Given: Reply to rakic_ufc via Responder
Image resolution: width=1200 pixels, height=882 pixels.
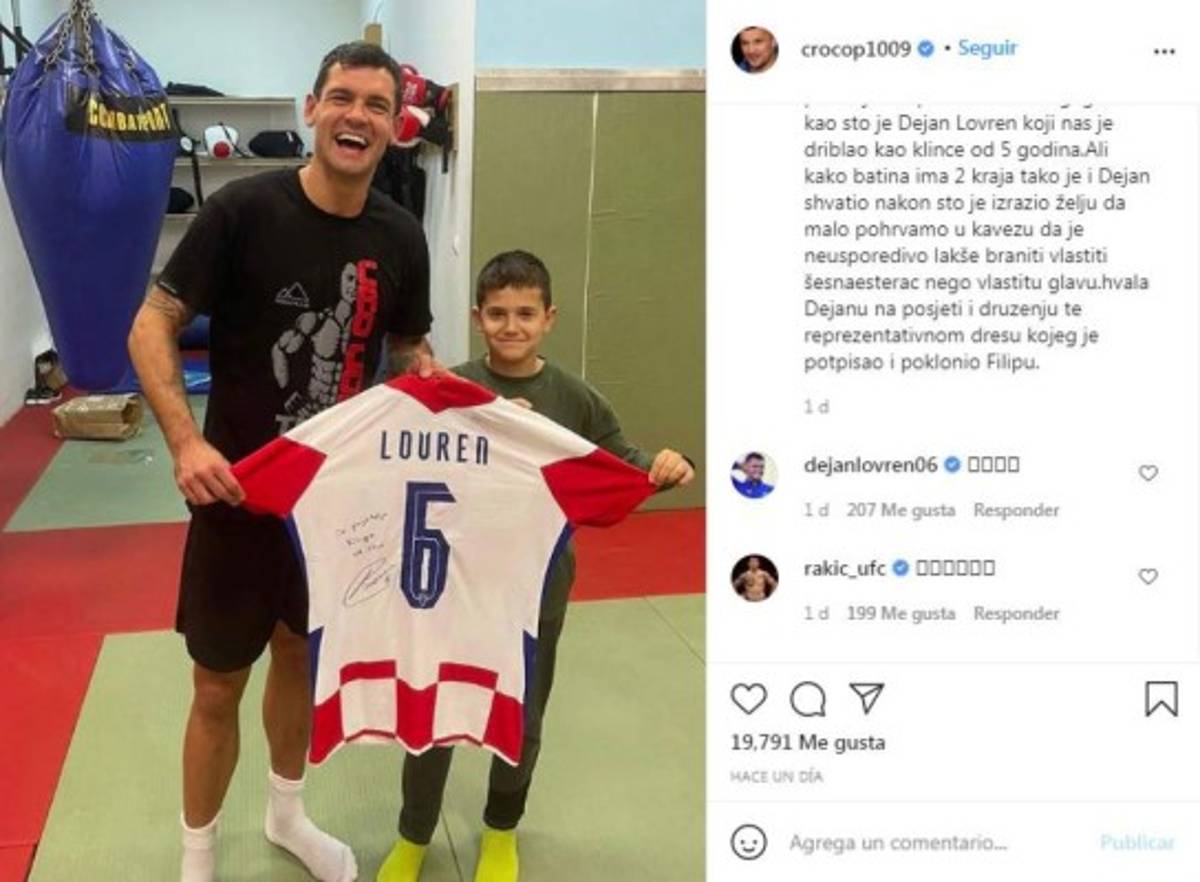Looking at the screenshot, I should coord(1016,613).
